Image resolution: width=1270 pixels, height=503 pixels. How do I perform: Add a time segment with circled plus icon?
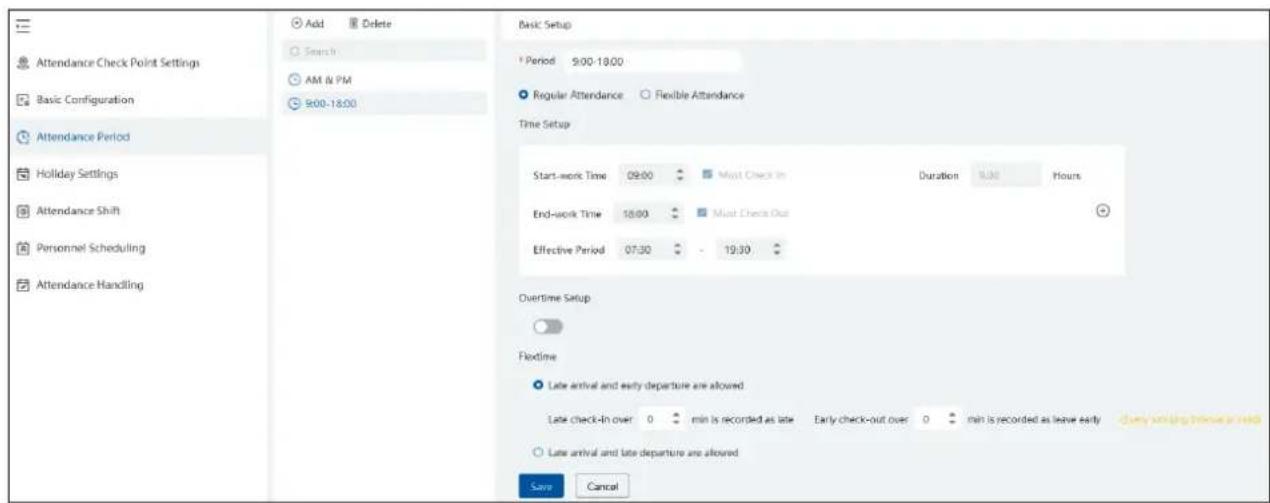(x=1103, y=211)
